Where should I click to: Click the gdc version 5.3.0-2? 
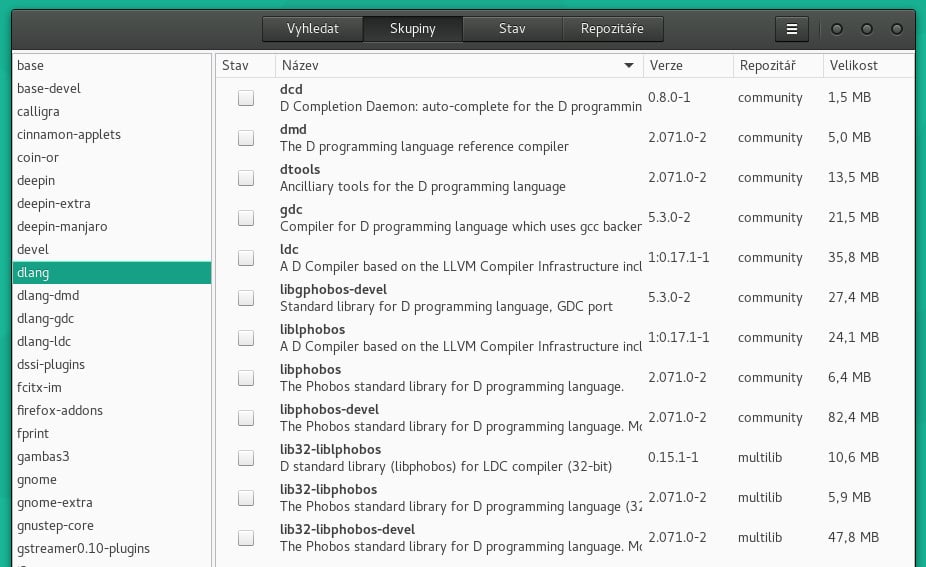669,217
